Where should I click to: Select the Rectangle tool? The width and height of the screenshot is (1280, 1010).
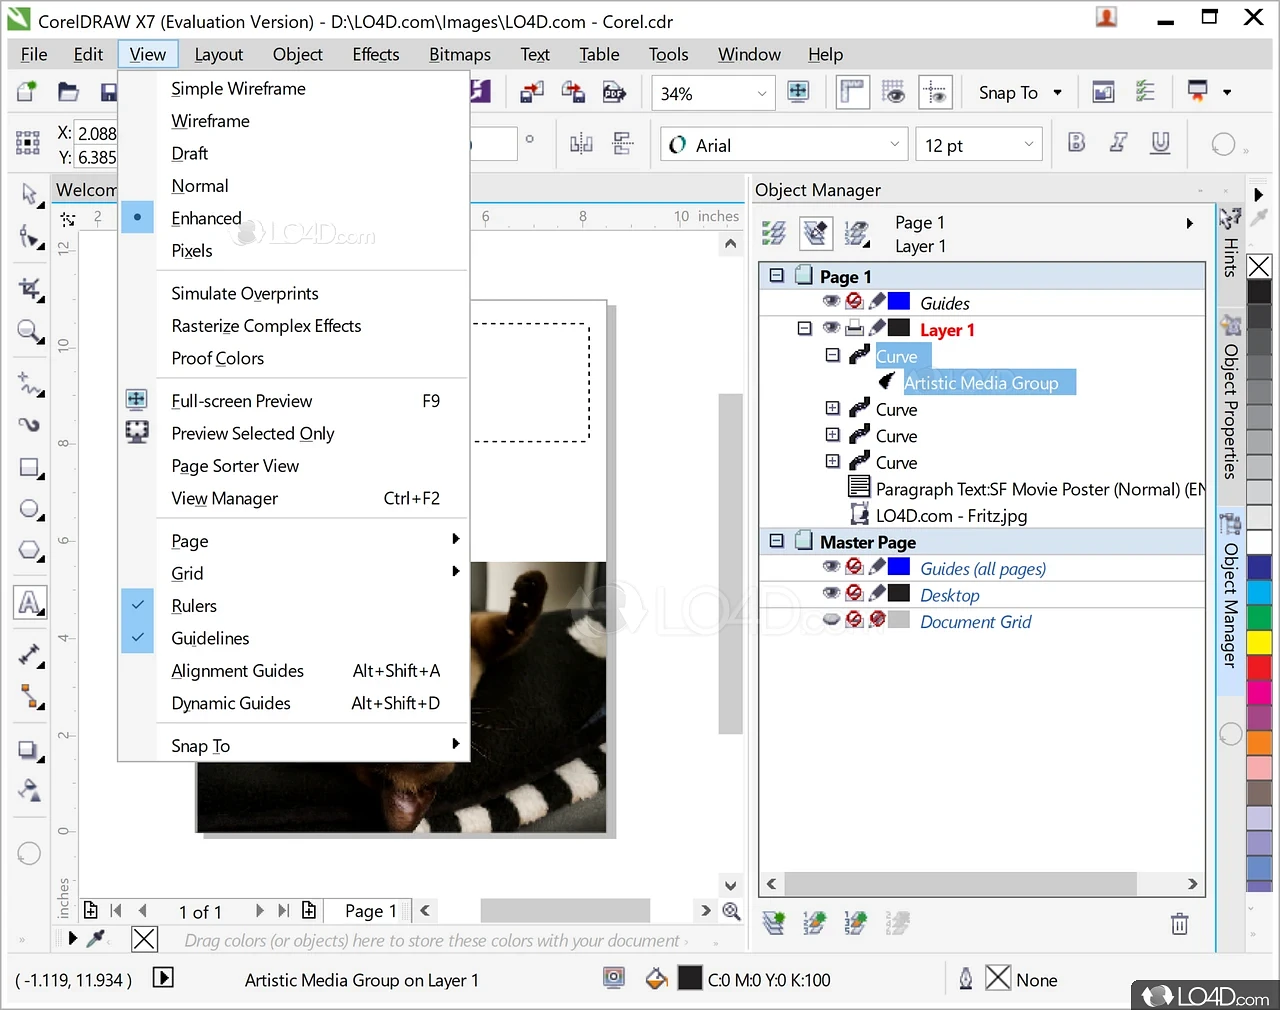(x=30, y=468)
